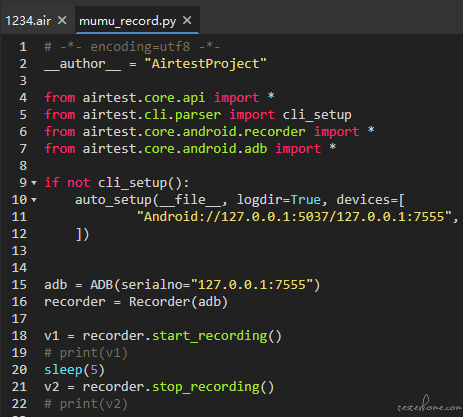This screenshot has height=417, width=463.
Task: Collapse the auto_setup fold at line 10
Action: click(34, 200)
